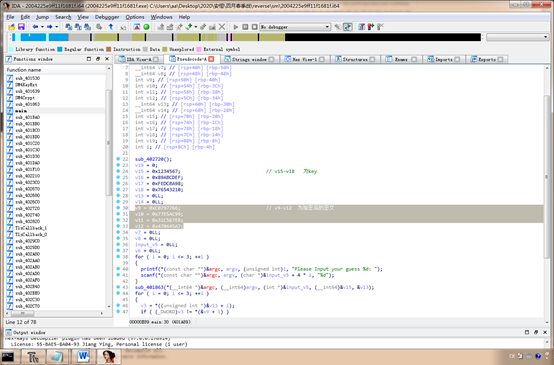554x365 pixels.
Task: Toggle breakpoint dot at line 22
Action: coord(118,159)
